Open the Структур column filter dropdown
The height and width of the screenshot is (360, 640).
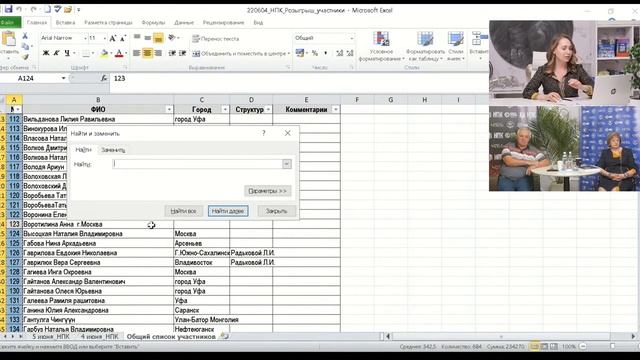(268, 109)
